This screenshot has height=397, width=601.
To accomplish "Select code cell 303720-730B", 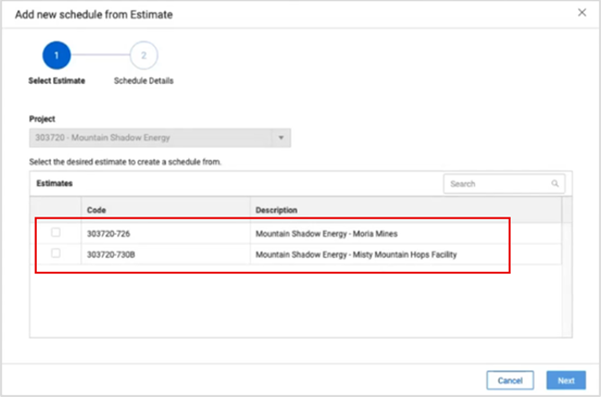I will pos(166,254).
